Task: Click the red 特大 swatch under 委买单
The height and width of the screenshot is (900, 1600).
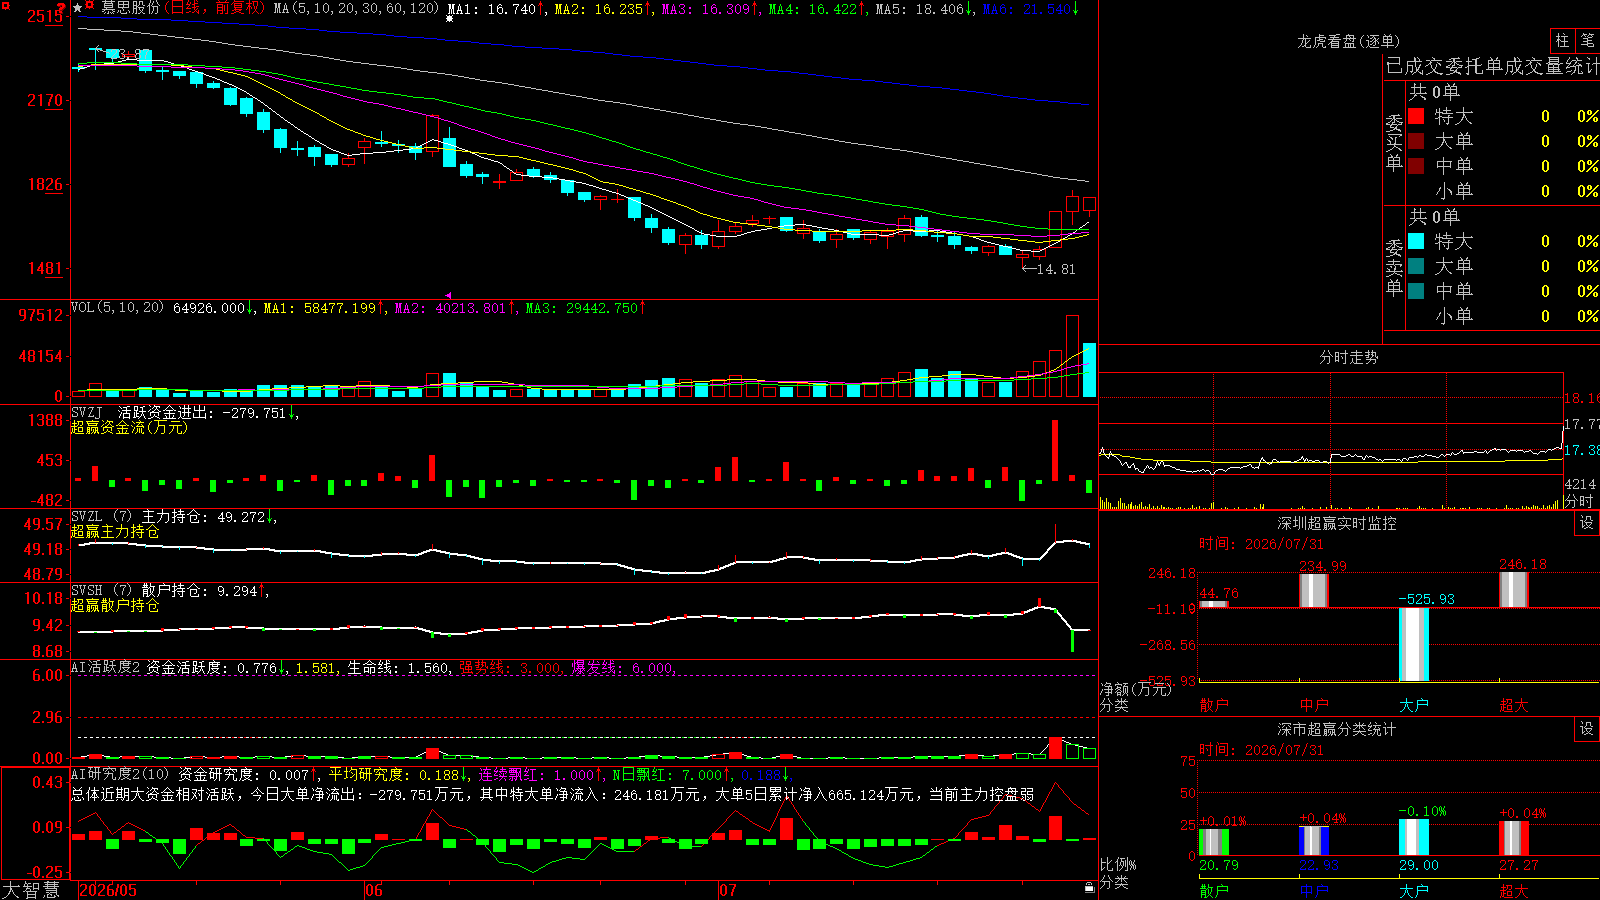Action: click(x=1416, y=116)
